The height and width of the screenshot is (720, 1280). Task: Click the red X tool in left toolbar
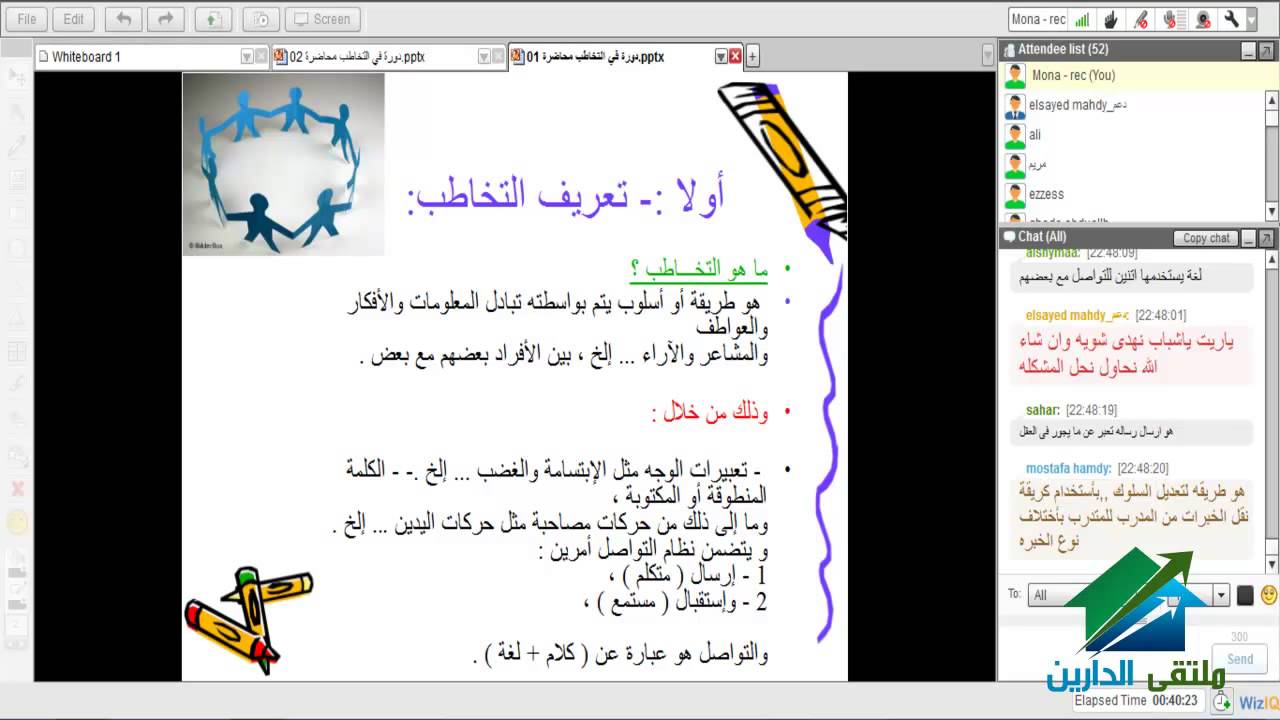click(x=17, y=489)
